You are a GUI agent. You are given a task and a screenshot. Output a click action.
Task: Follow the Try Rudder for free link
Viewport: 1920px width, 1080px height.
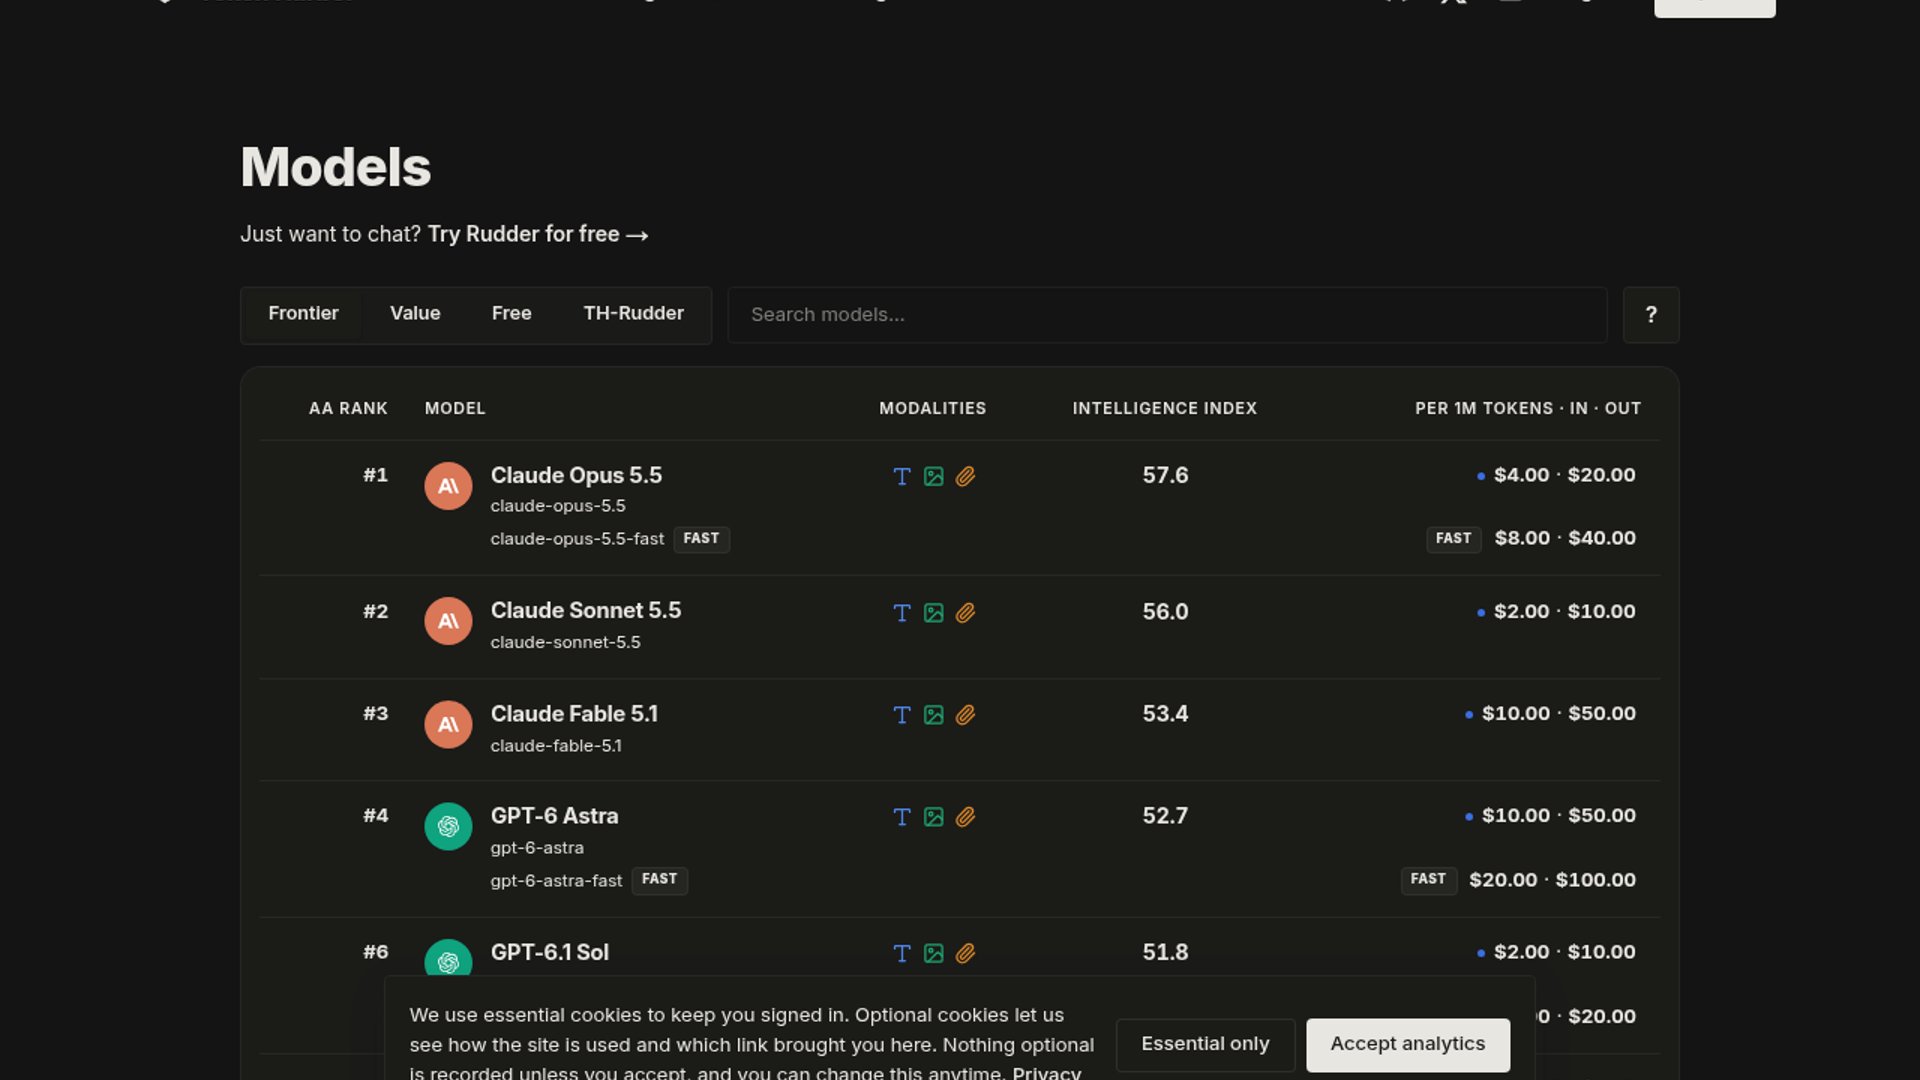click(538, 234)
